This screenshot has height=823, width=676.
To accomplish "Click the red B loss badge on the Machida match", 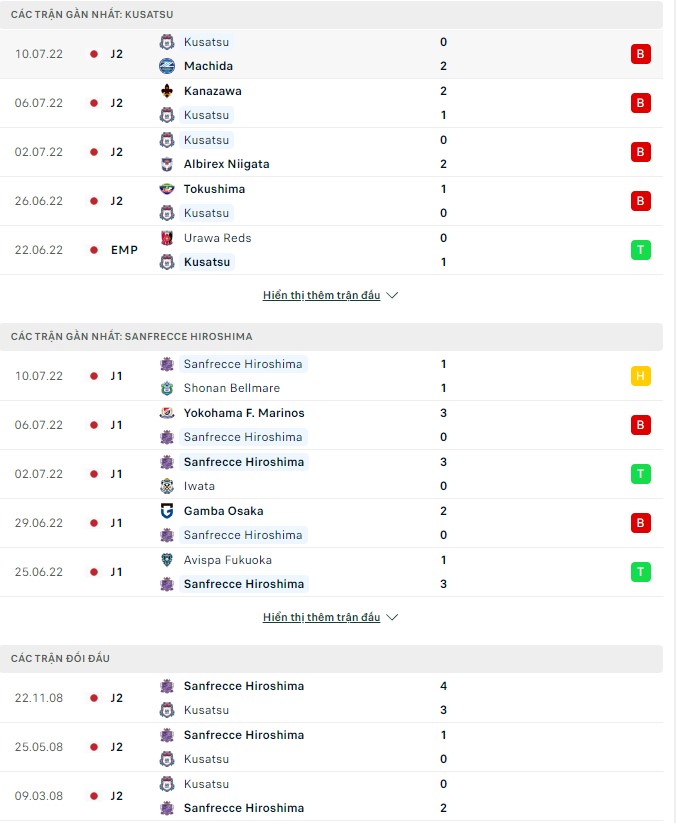I will tap(640, 54).
